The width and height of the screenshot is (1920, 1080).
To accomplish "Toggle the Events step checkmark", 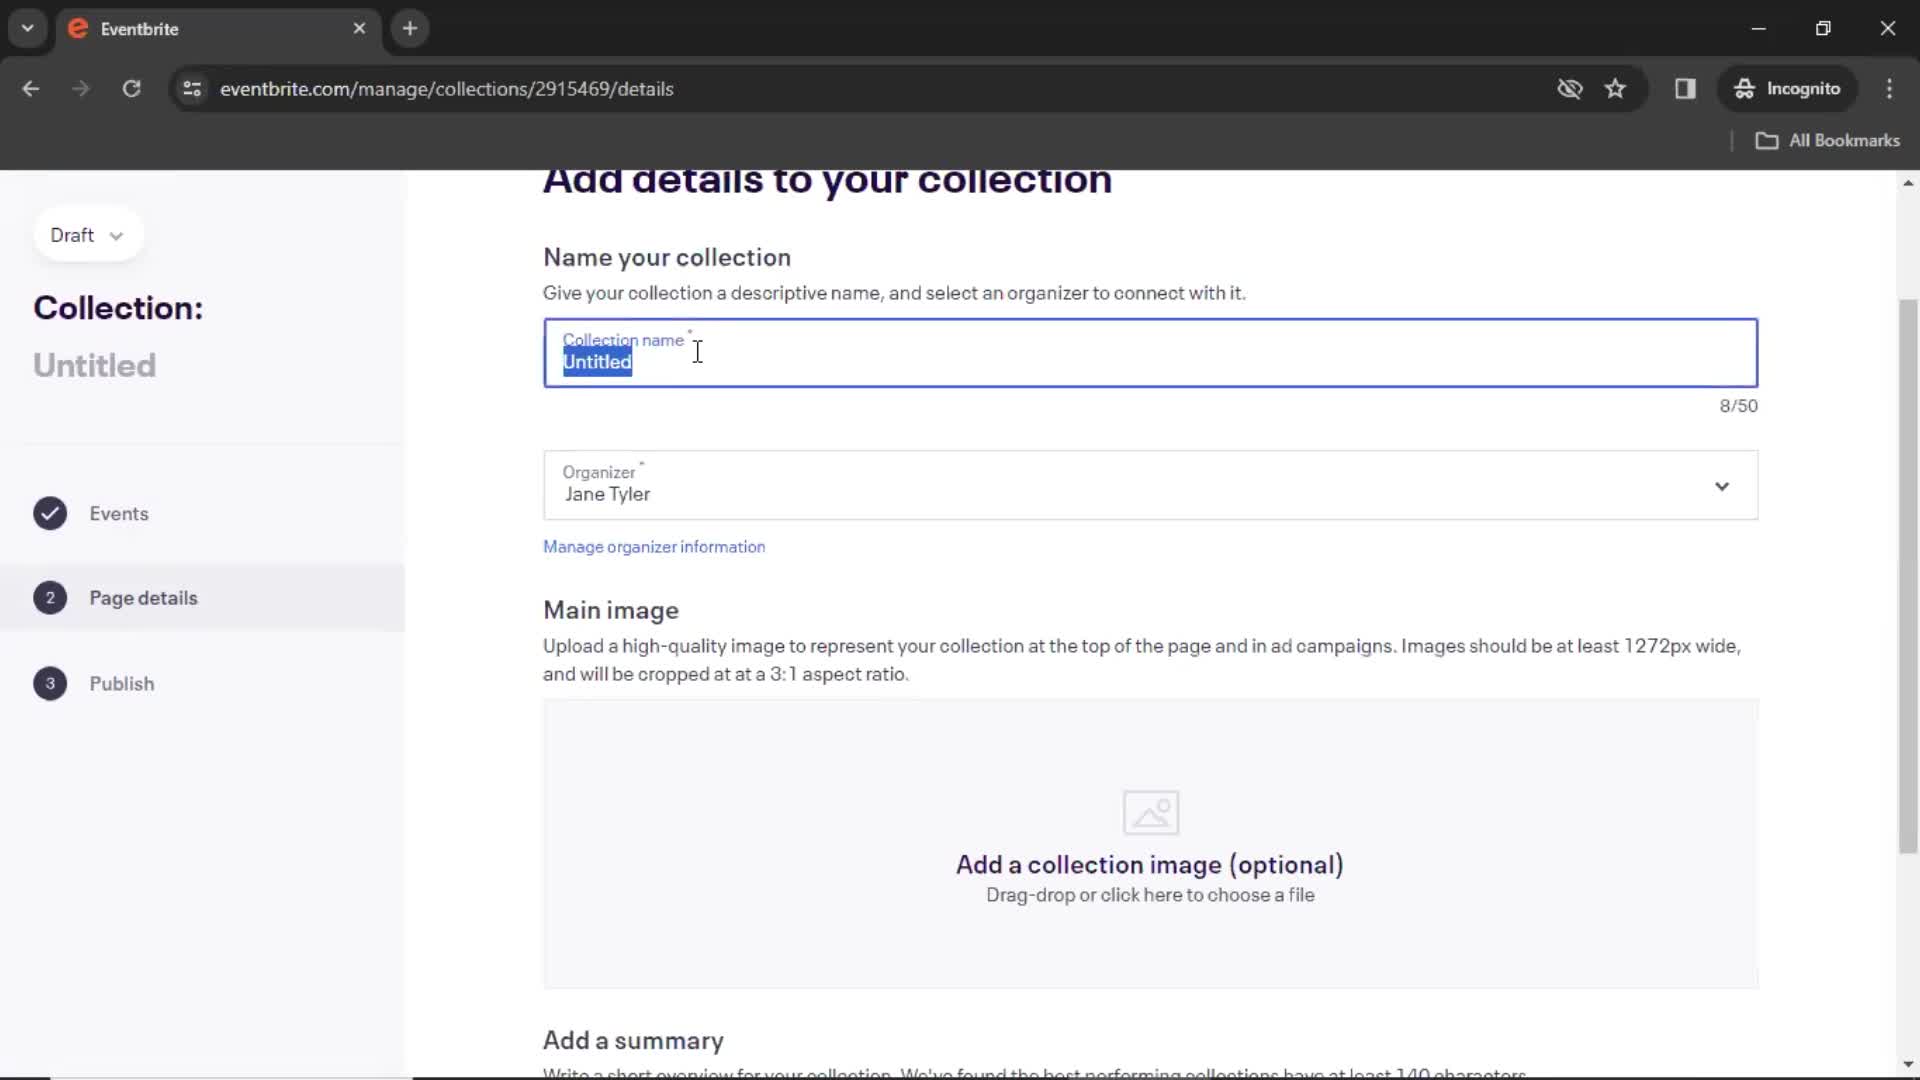I will click(50, 513).
